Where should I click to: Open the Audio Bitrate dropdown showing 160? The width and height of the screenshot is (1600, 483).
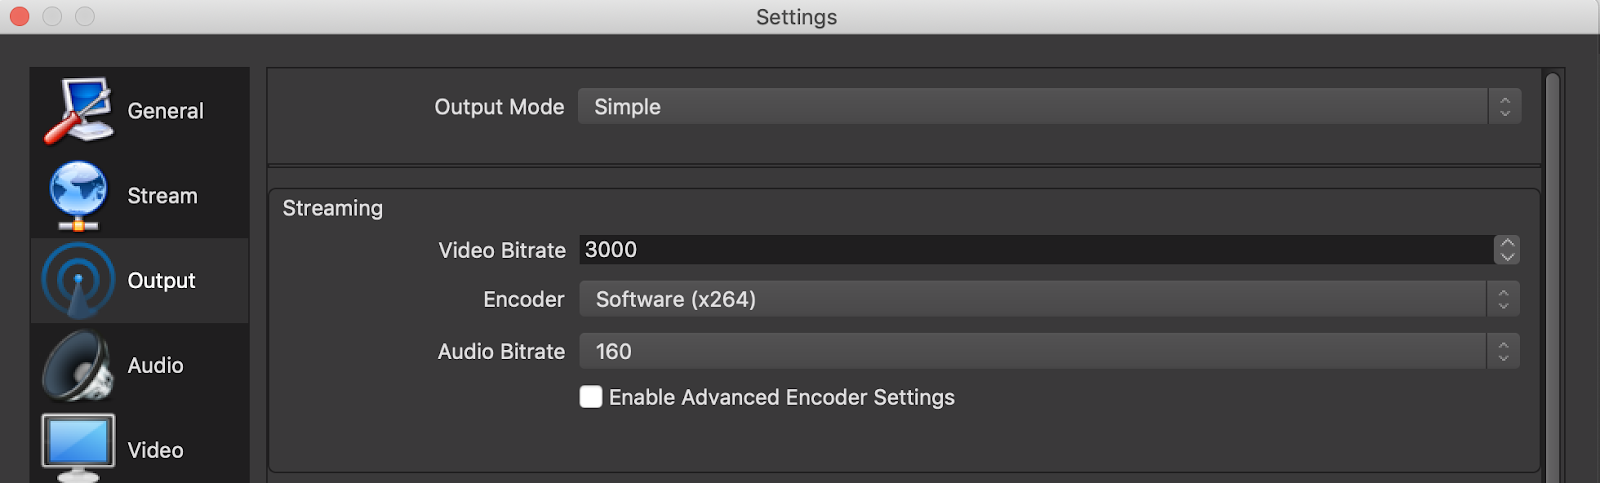[1049, 351]
